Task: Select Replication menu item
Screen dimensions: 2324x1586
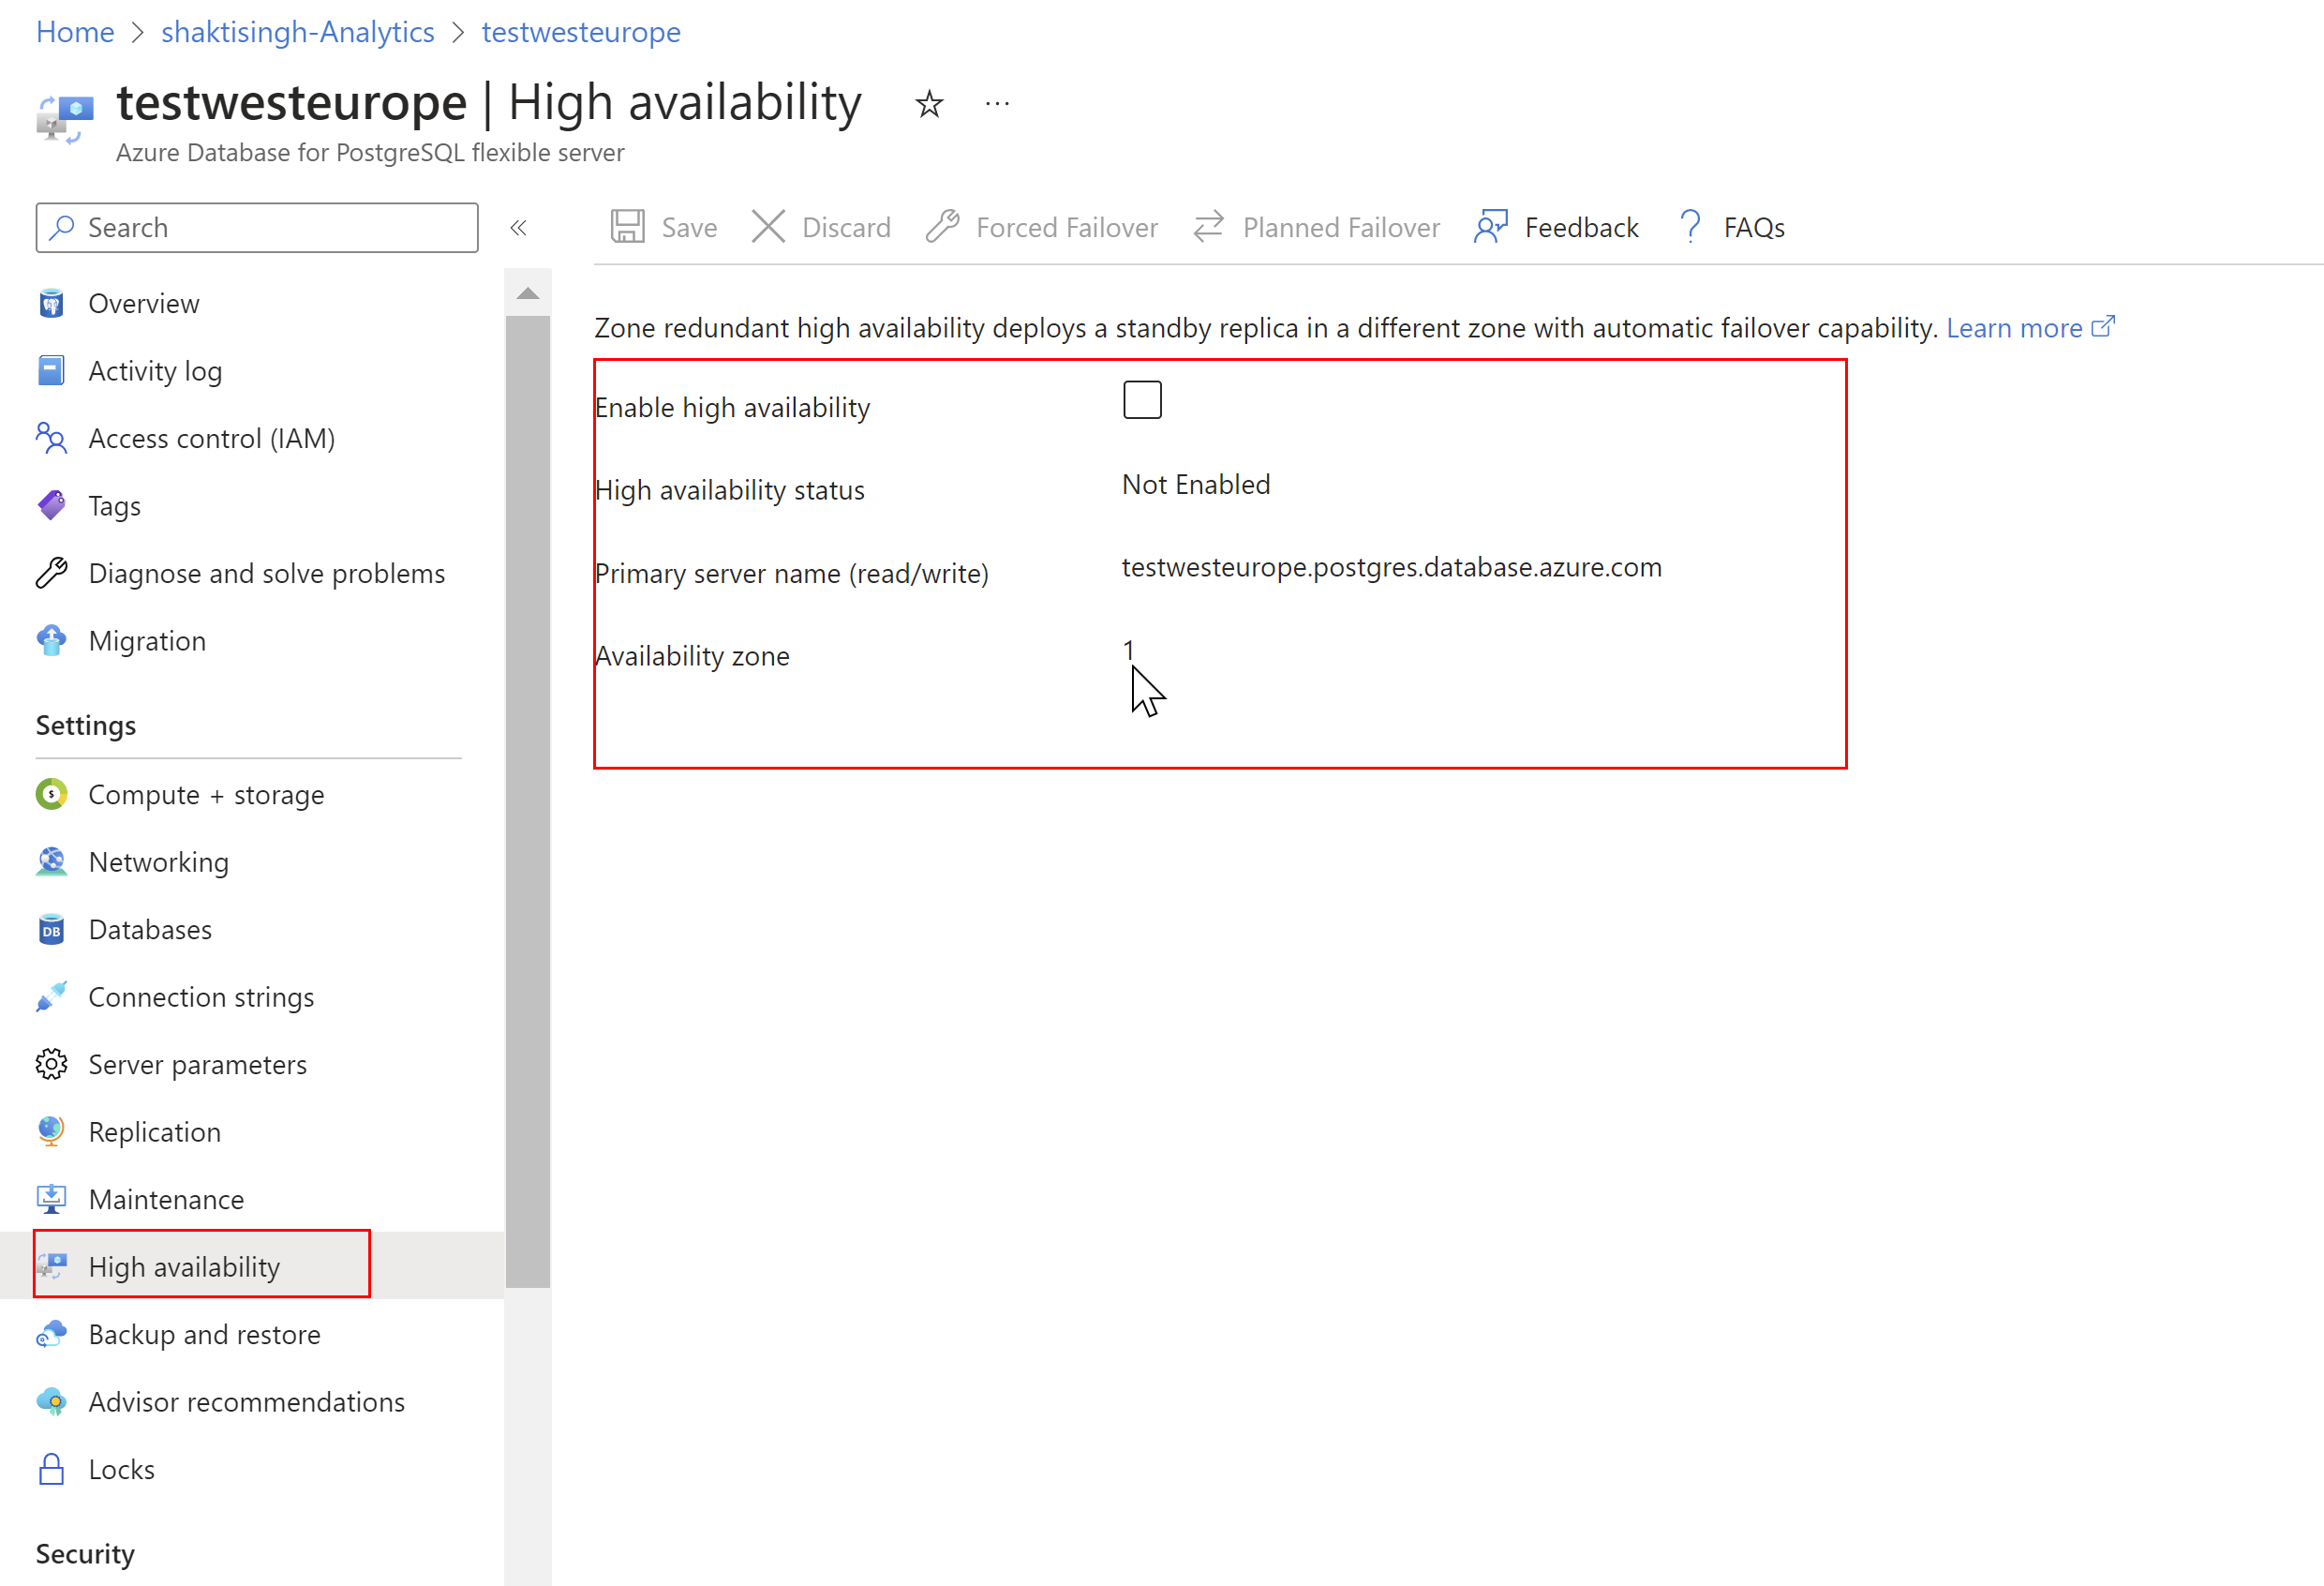Action: pos(155,1131)
